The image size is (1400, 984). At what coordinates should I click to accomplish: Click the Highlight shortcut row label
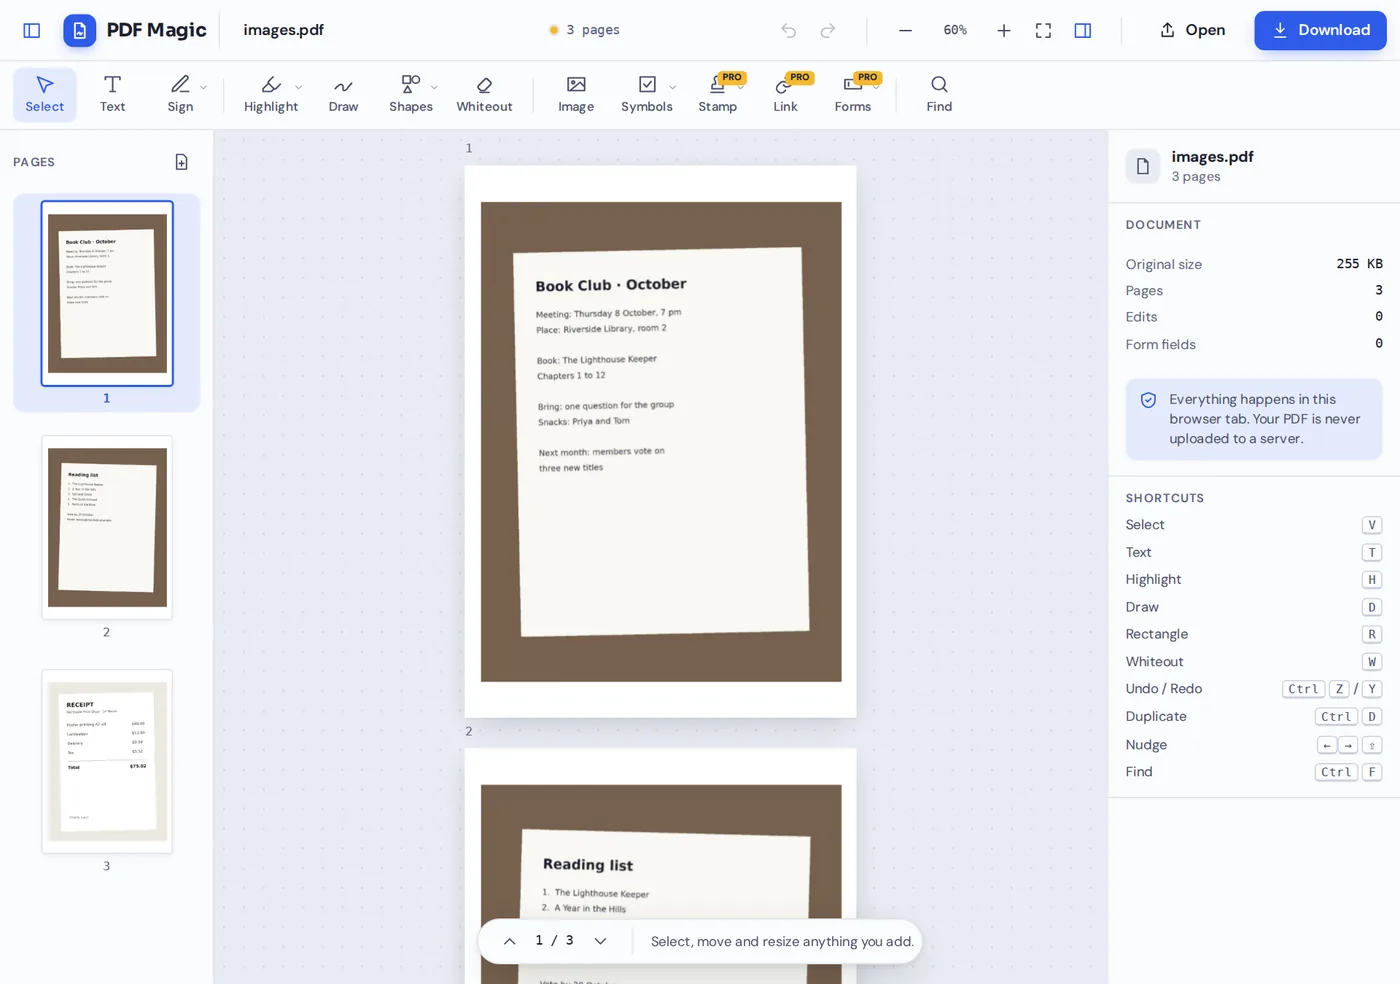[1153, 579]
